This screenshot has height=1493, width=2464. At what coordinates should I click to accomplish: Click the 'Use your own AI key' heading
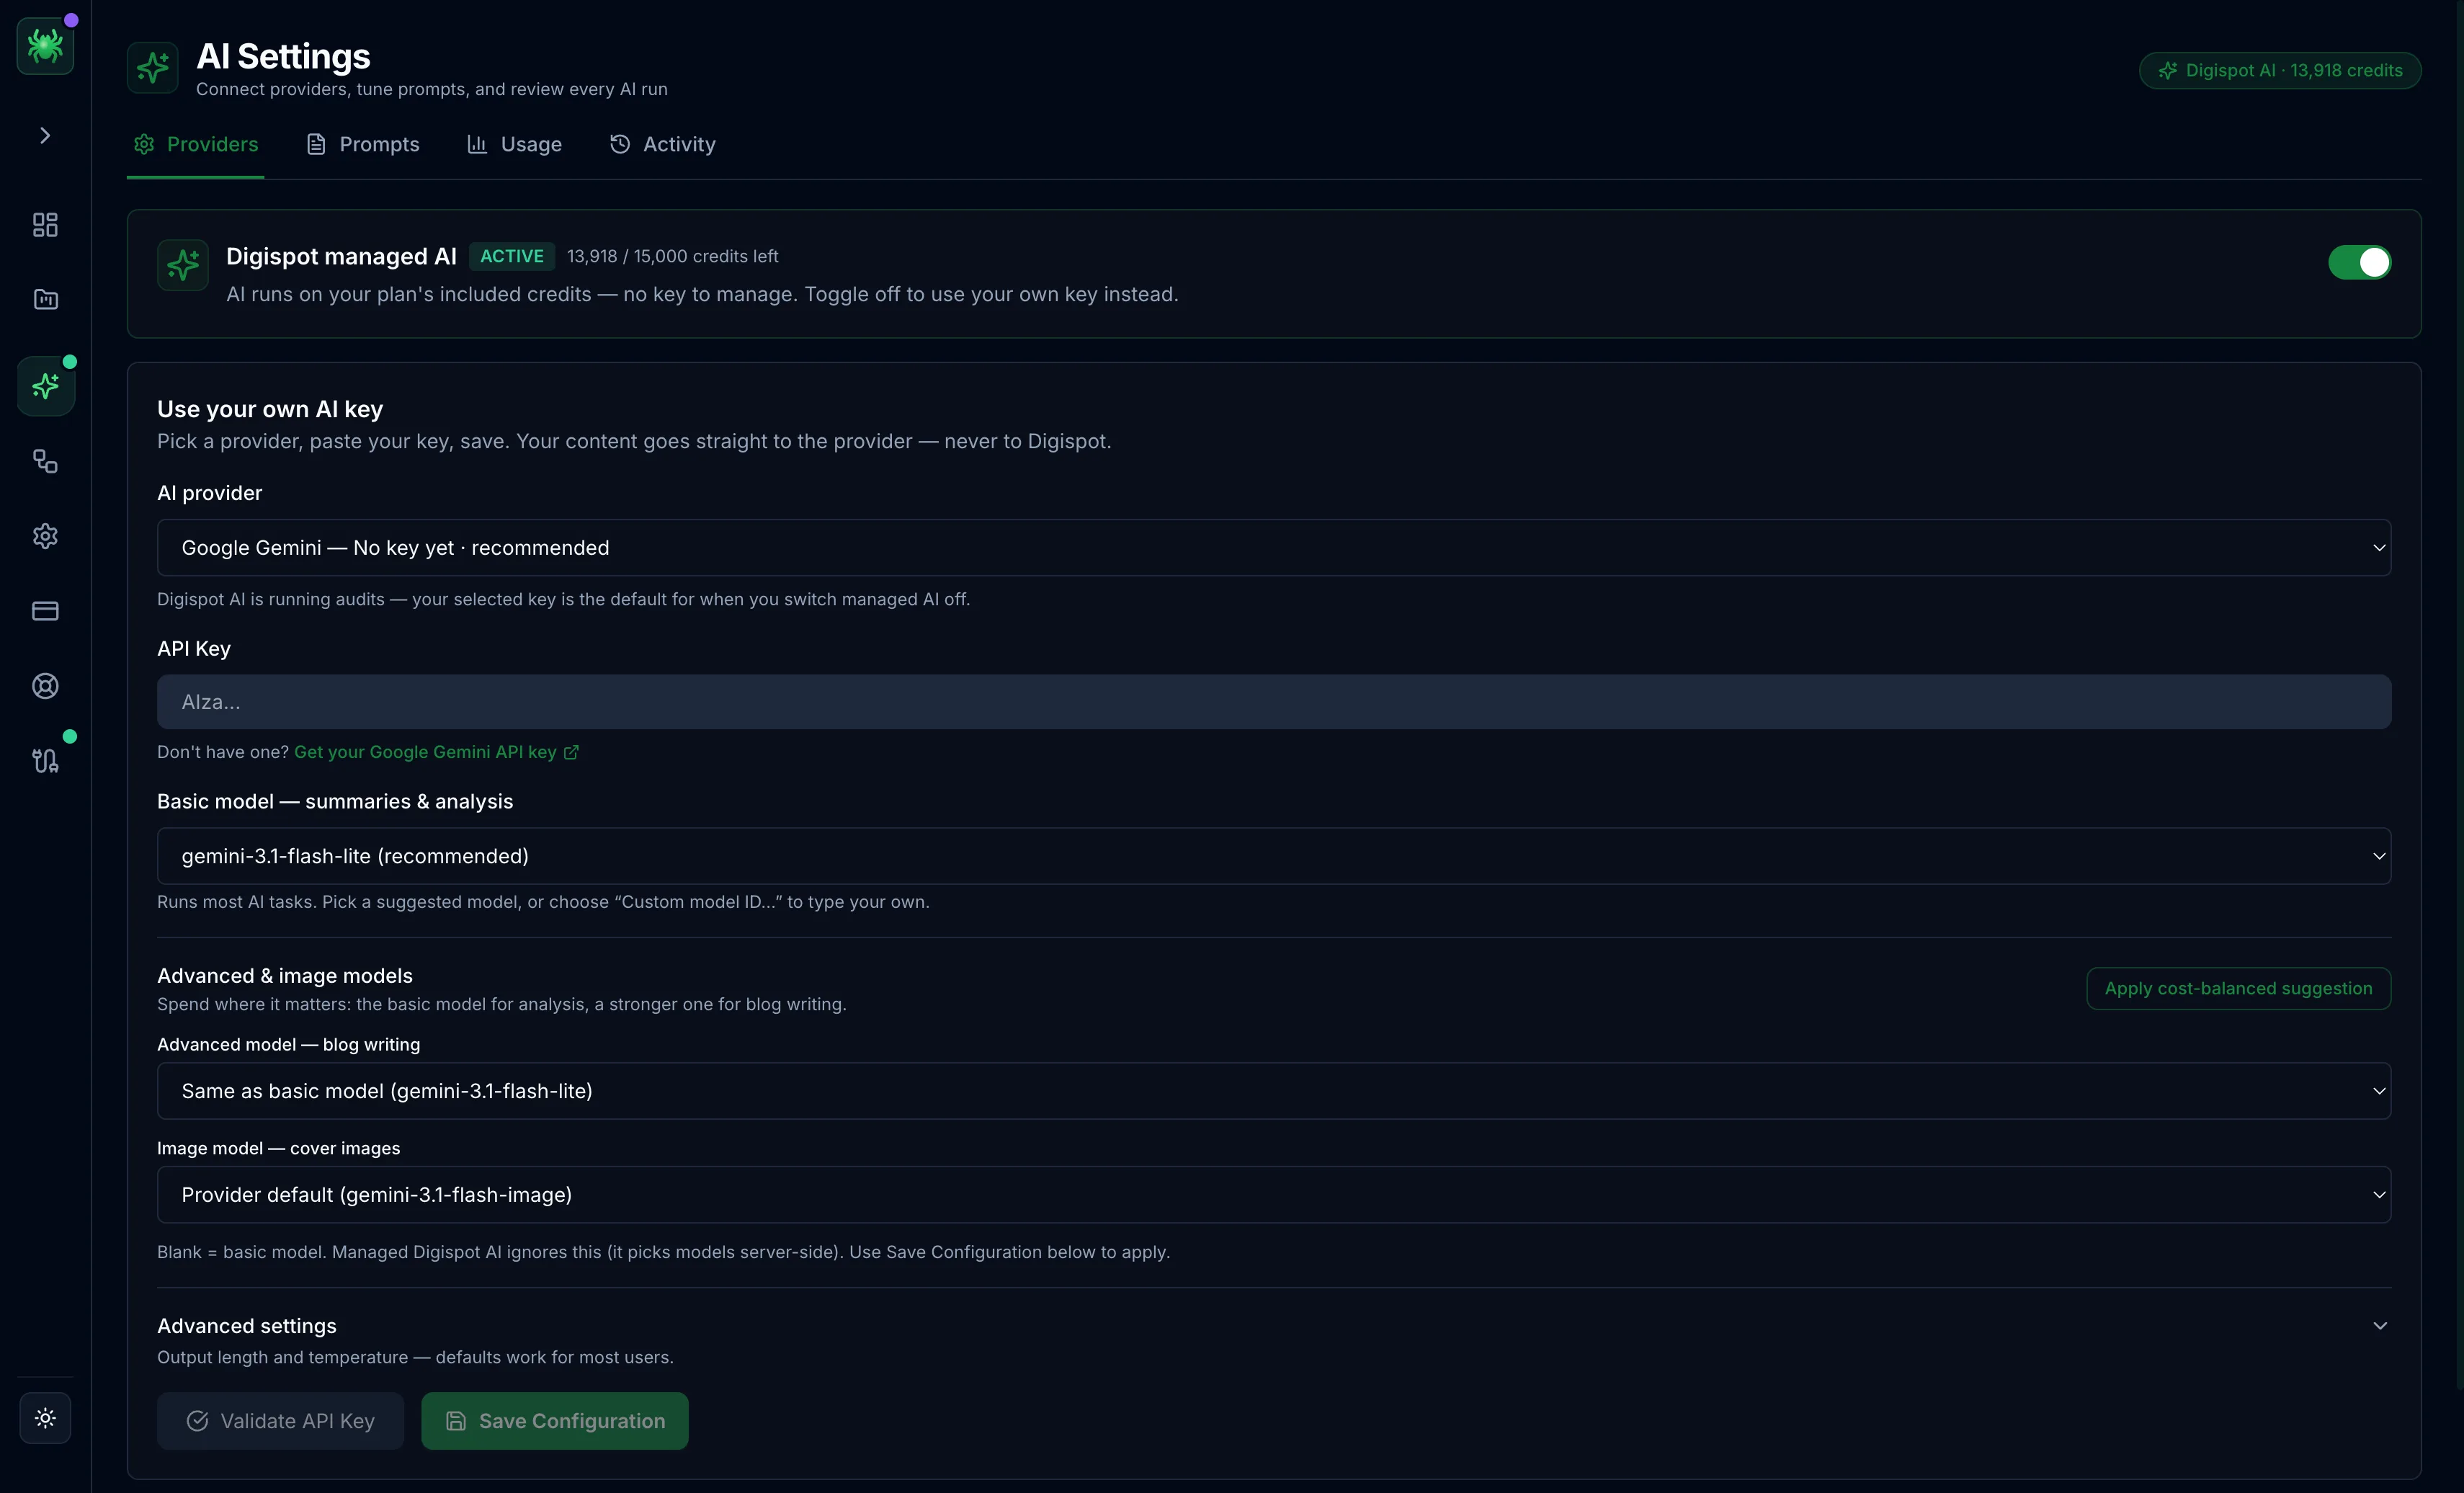(270, 409)
